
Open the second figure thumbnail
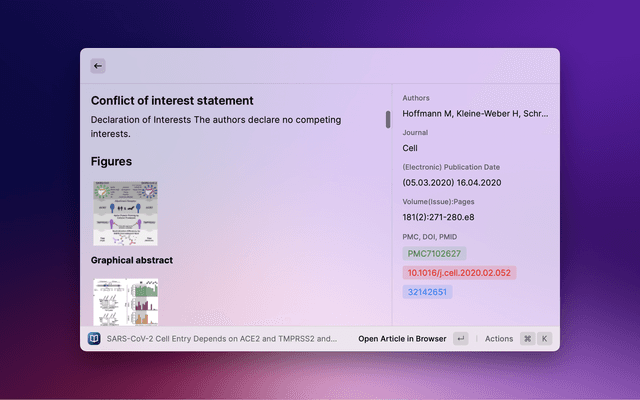125,301
